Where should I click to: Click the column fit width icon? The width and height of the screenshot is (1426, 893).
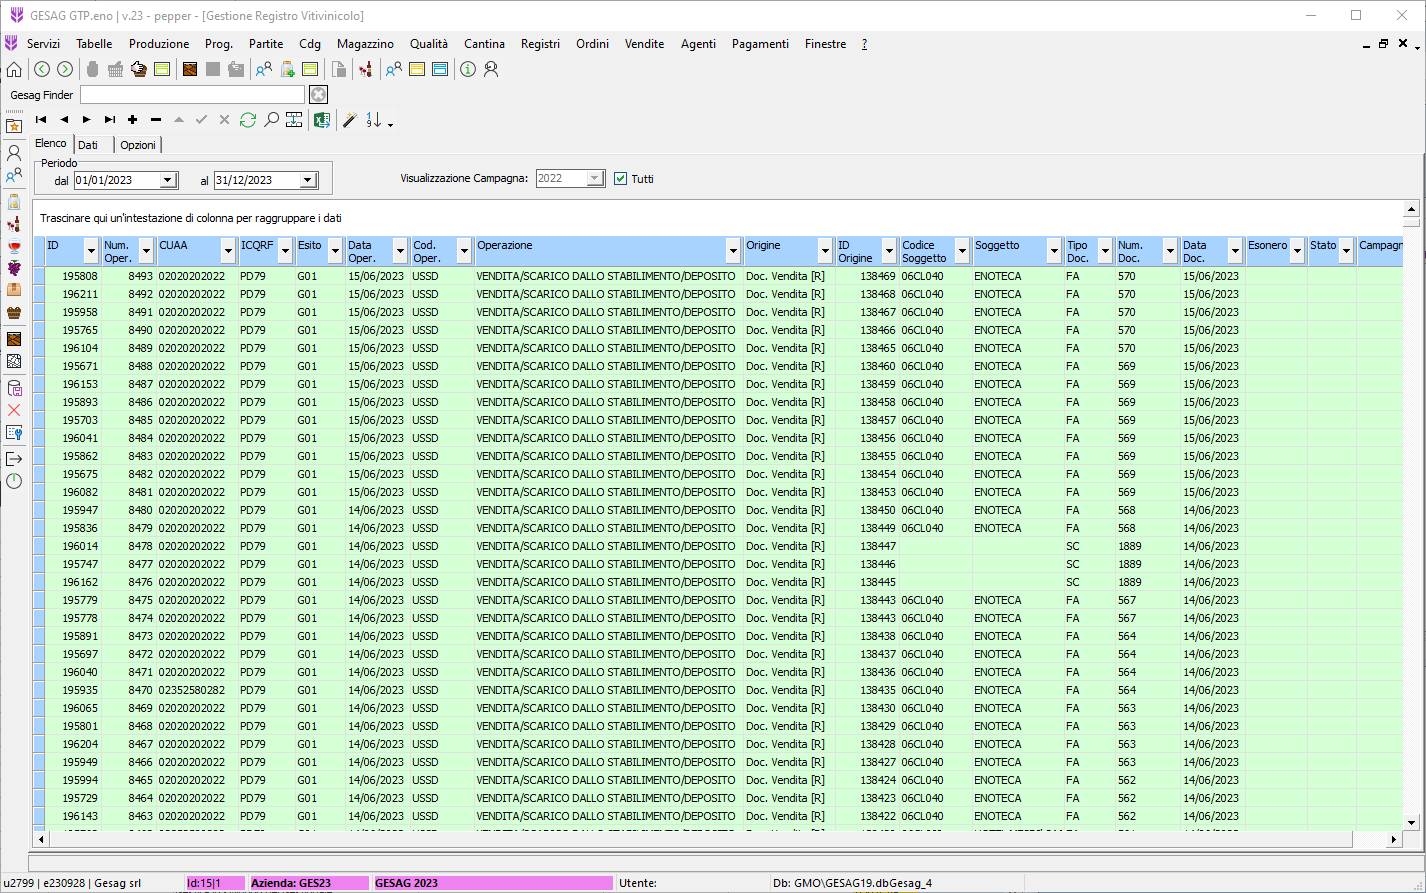coord(294,120)
